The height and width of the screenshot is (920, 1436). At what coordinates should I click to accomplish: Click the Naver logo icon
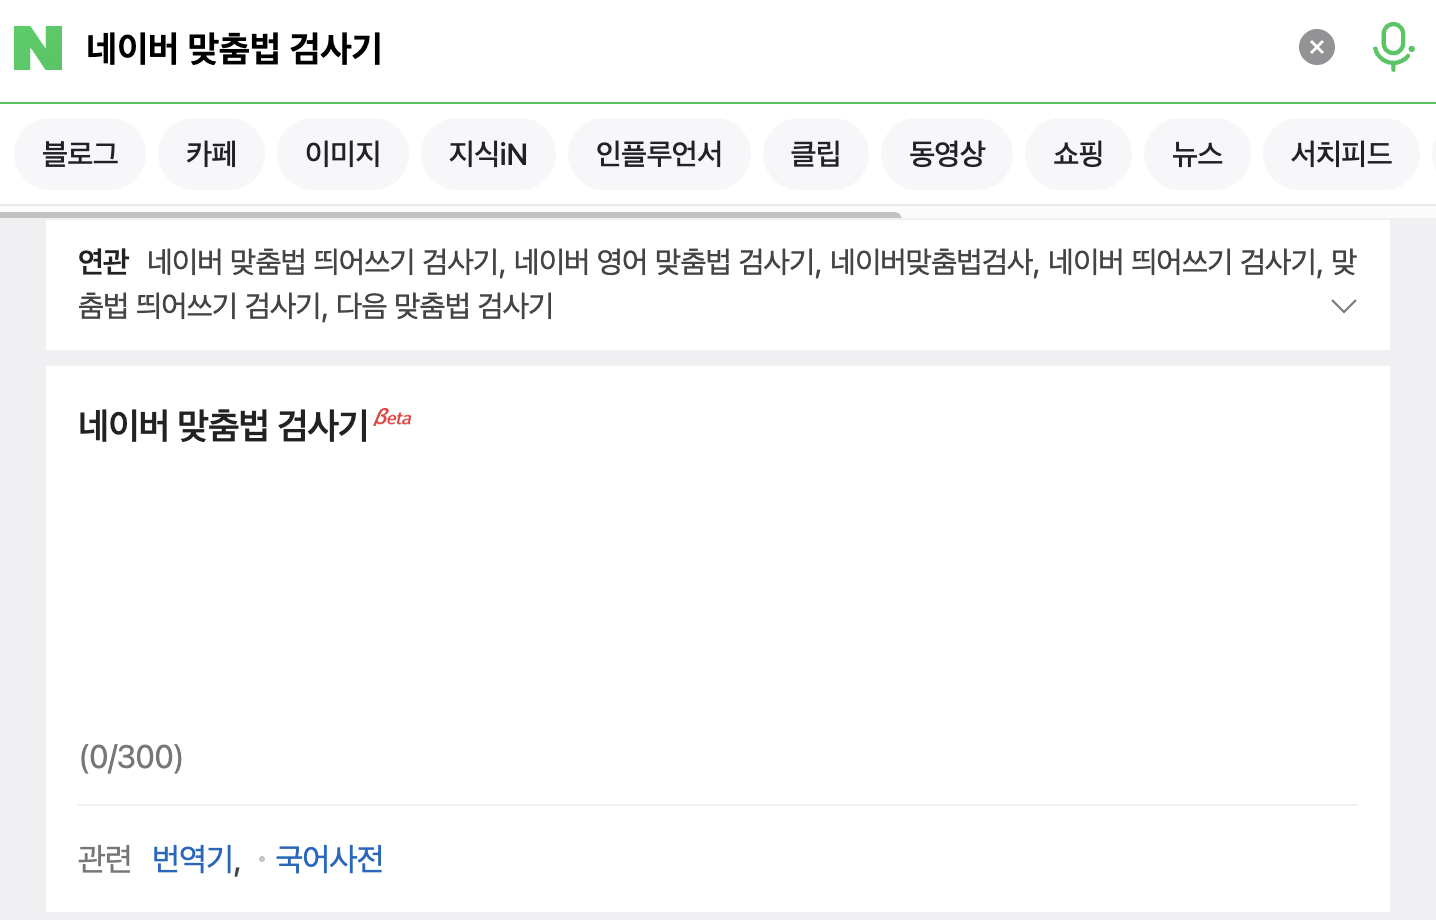click(37, 47)
